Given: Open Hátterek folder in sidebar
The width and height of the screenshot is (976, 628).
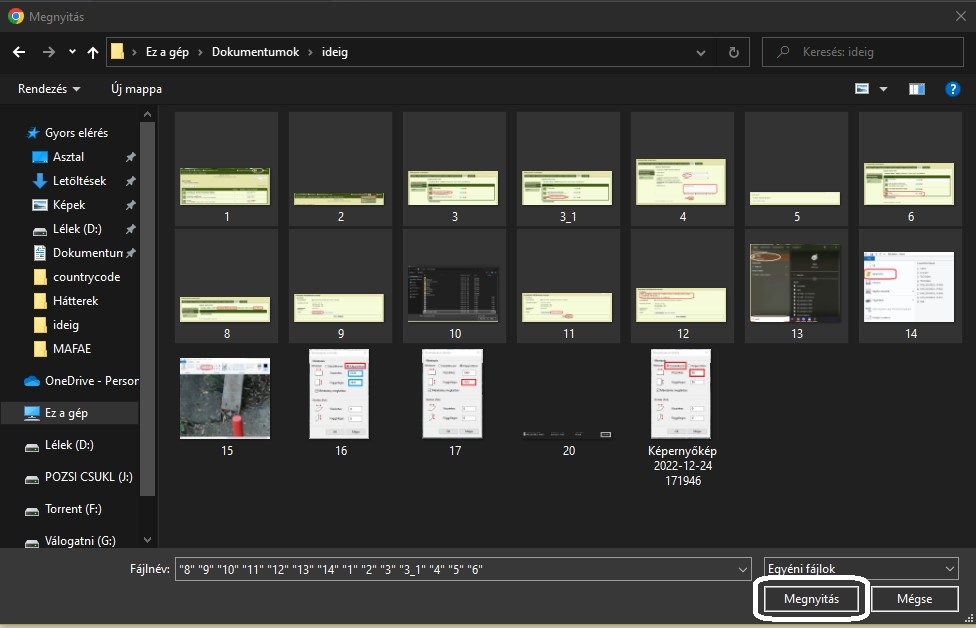Looking at the screenshot, I should [75, 301].
